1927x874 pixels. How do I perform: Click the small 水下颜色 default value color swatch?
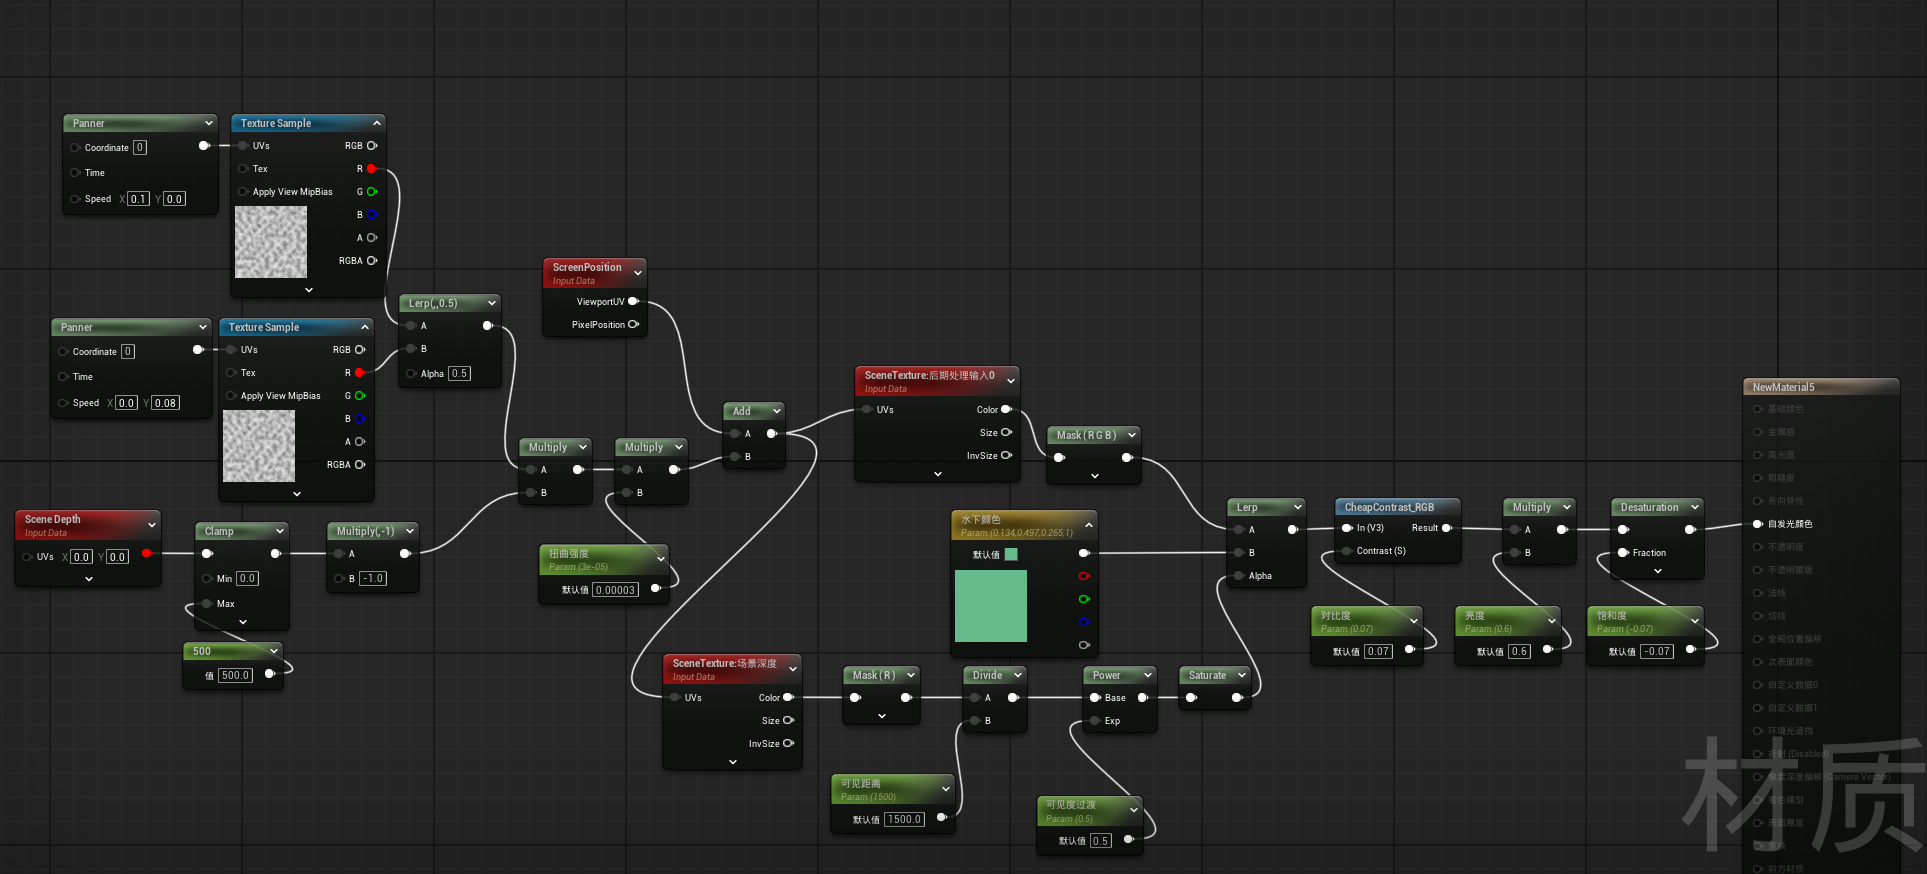[x=1011, y=554]
